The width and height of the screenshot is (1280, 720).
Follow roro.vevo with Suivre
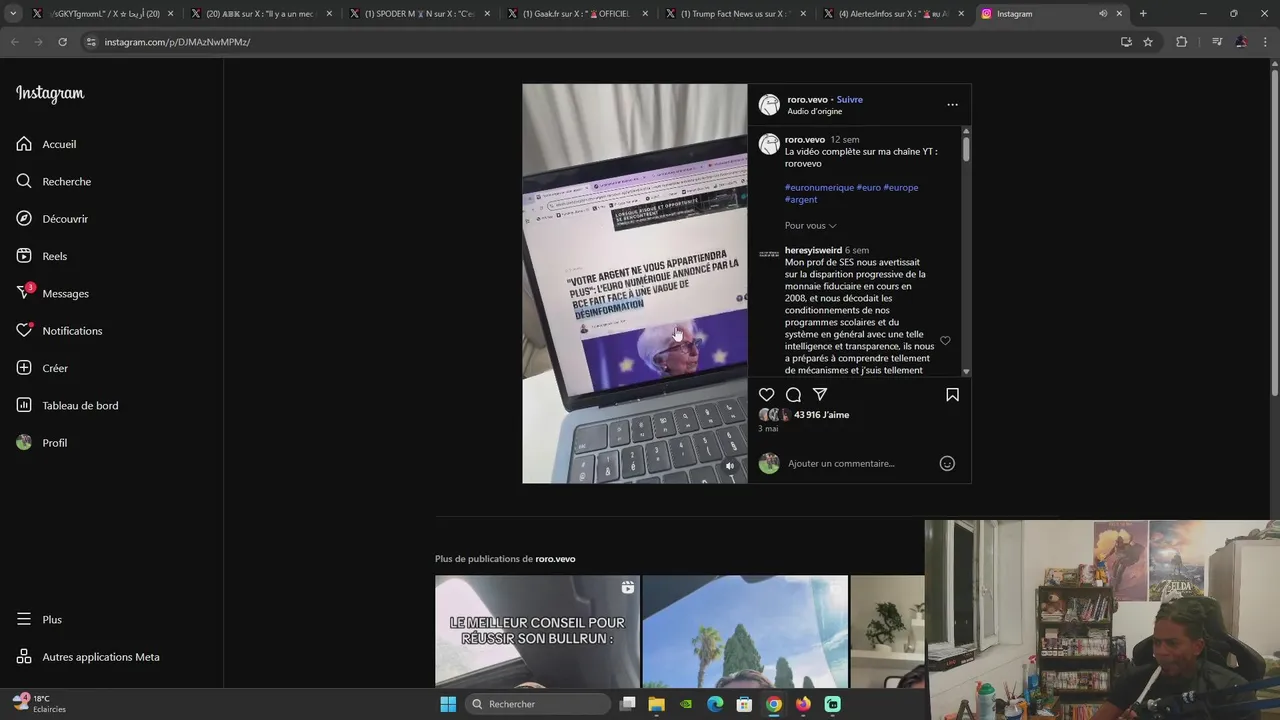tap(850, 99)
